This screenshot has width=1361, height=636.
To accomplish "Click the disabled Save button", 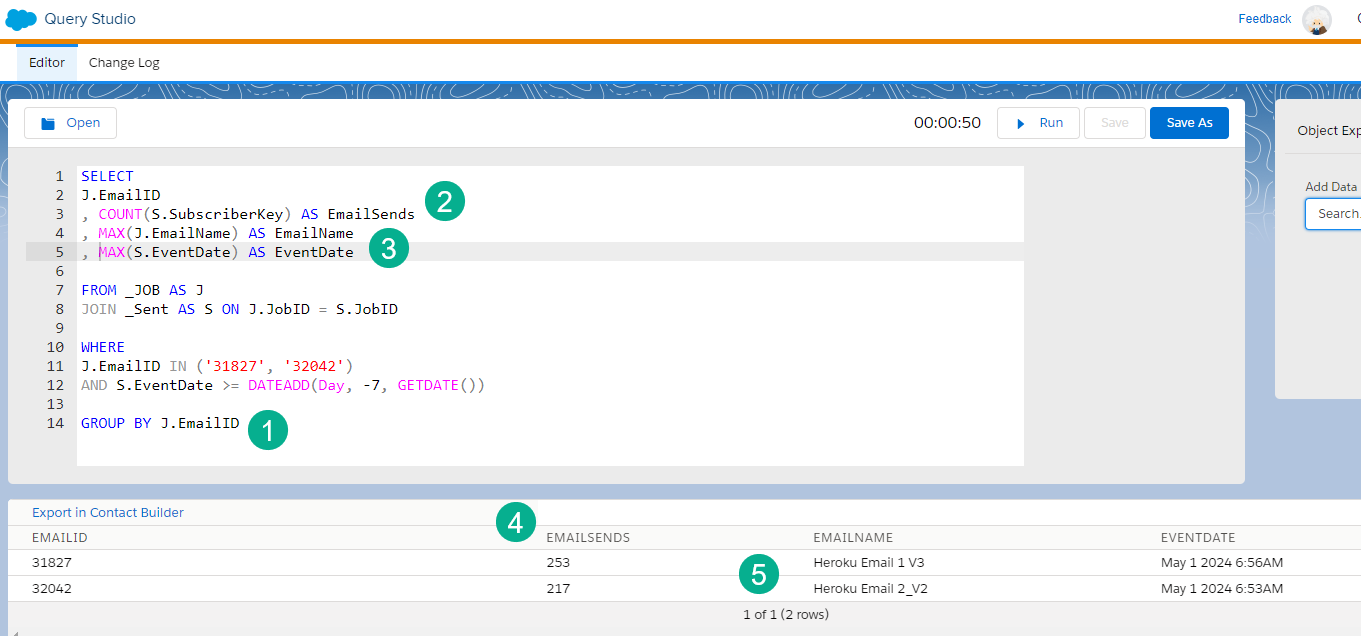I will (1114, 122).
